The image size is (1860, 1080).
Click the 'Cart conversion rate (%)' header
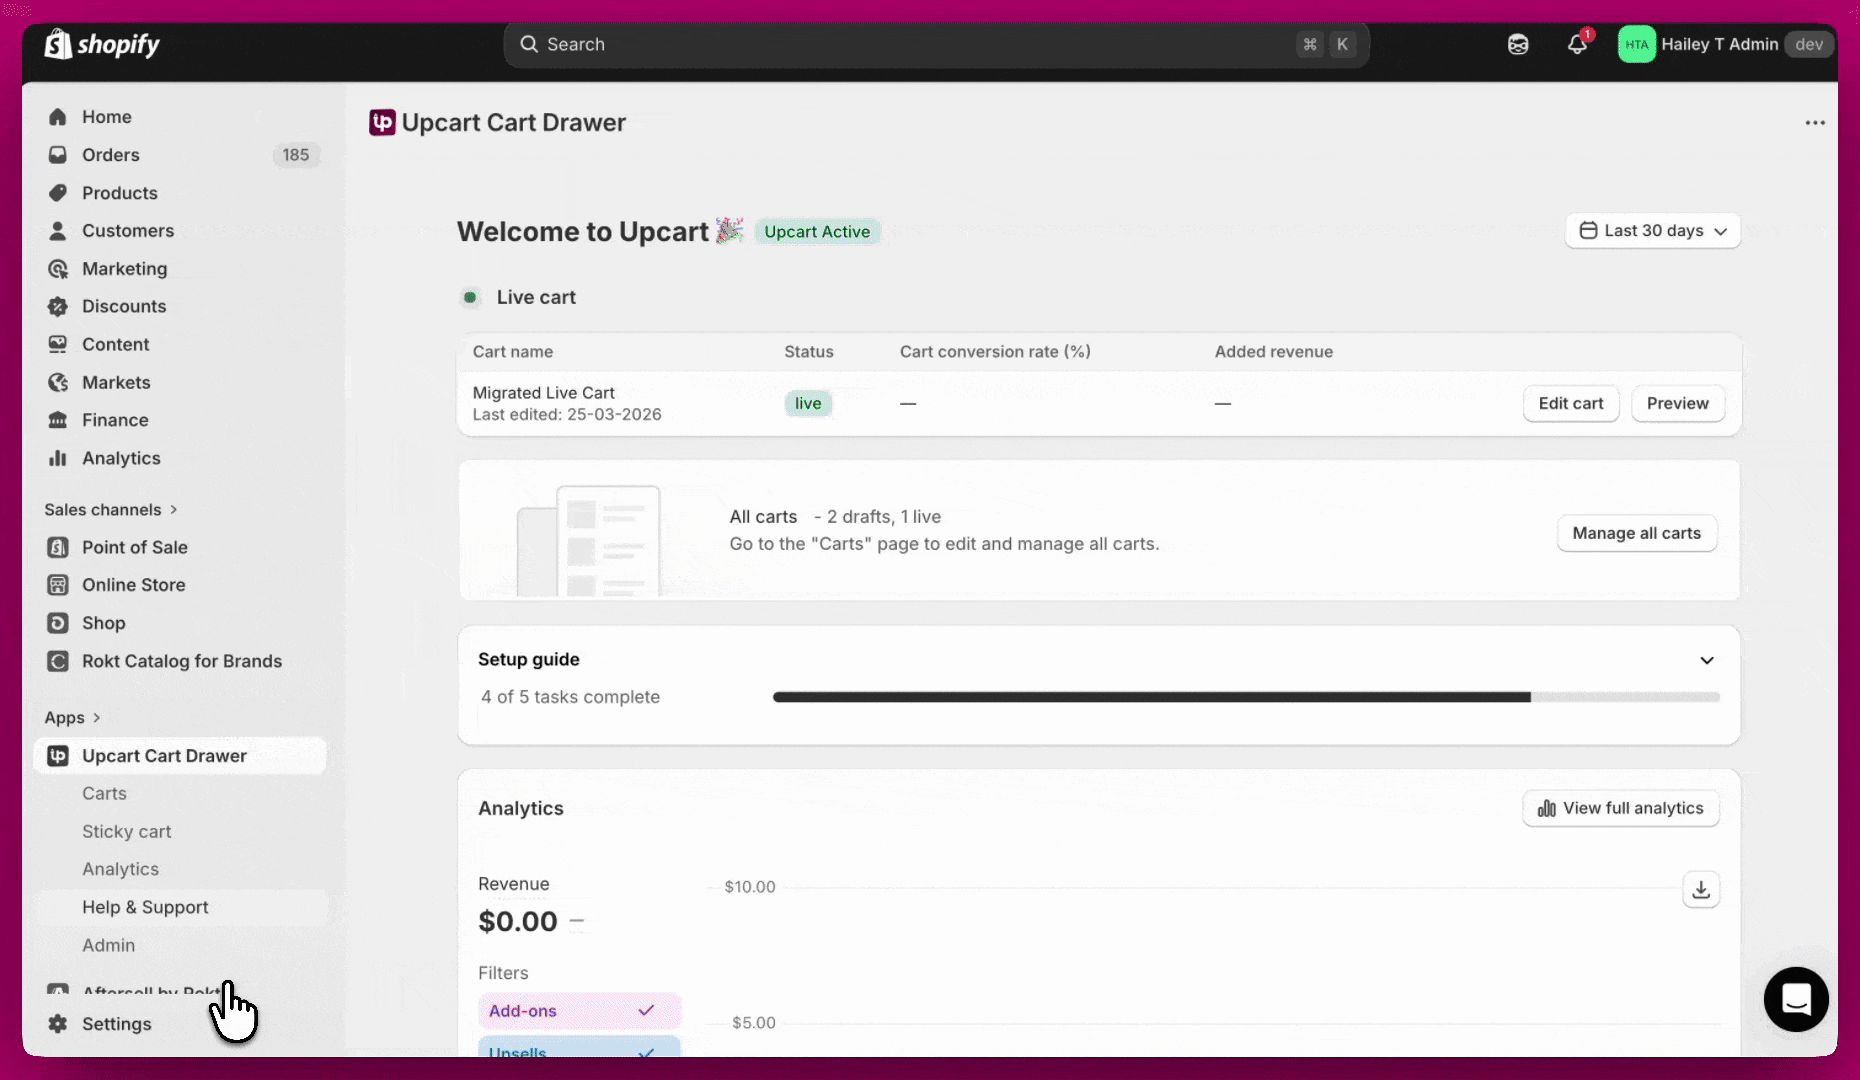click(995, 351)
